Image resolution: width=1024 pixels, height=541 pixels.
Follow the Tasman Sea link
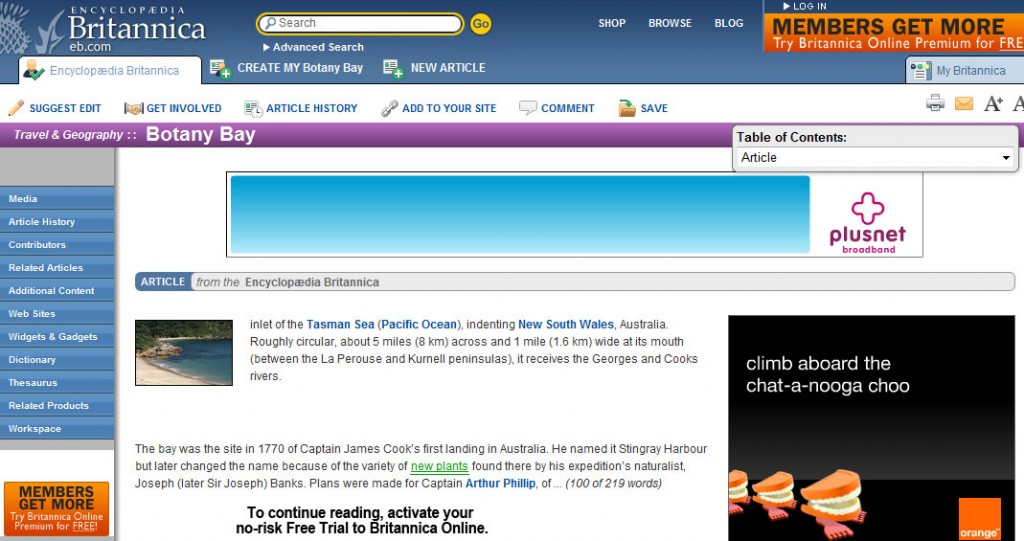pos(340,324)
